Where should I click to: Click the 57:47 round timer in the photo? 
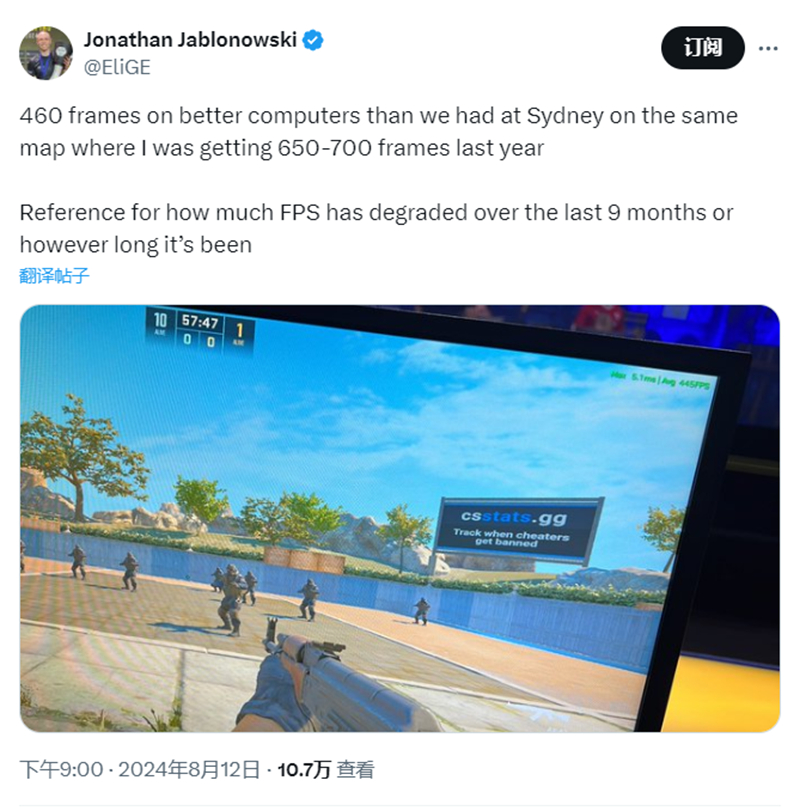(200, 322)
